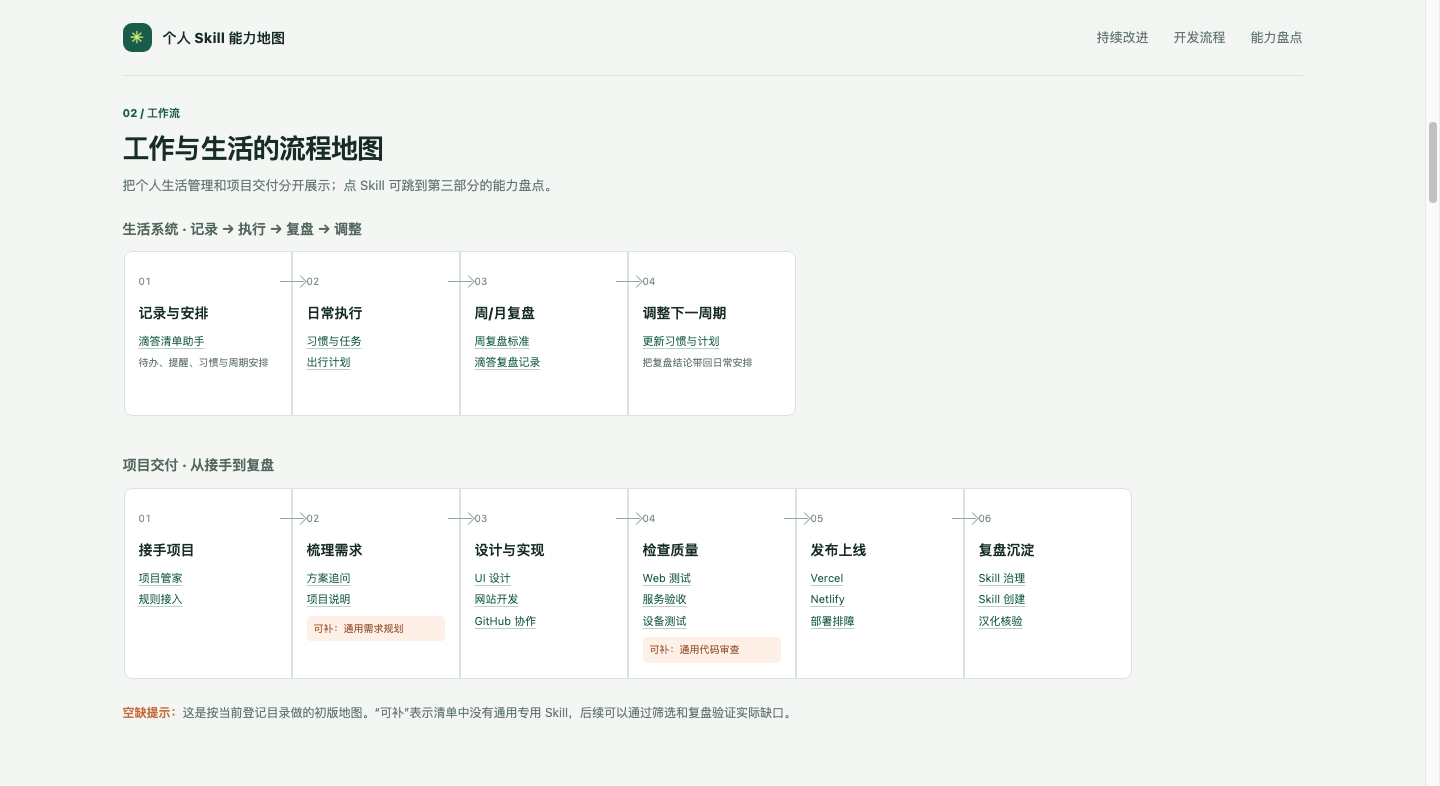The height and width of the screenshot is (786, 1440).
Task: Go to 开发流程 in top navigation
Action: (x=1199, y=38)
